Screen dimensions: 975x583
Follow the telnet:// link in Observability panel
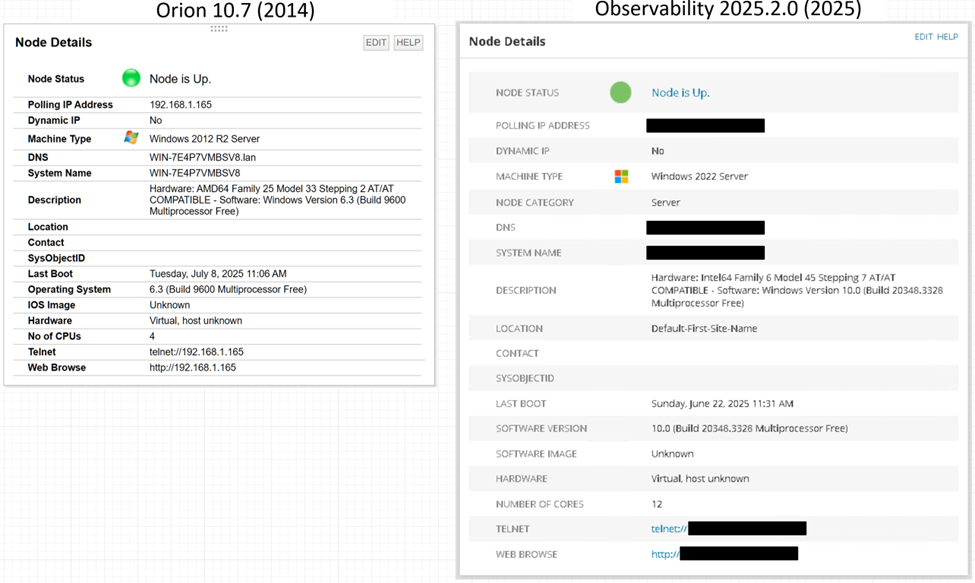(668, 529)
